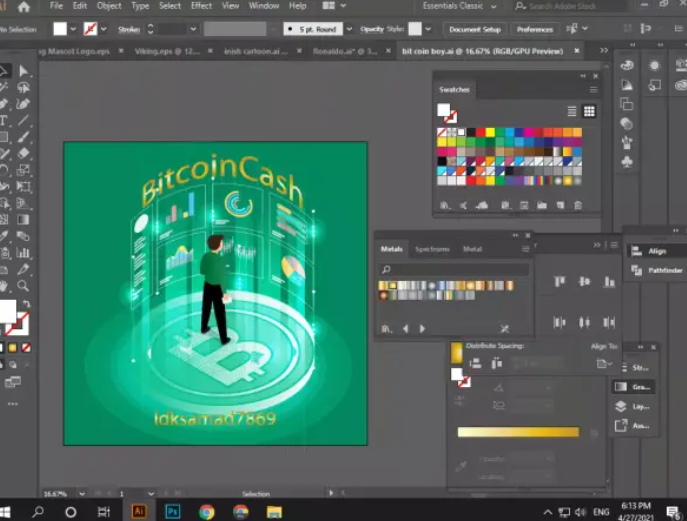
Task: Switch to Spectrums tab
Action: coord(432,249)
